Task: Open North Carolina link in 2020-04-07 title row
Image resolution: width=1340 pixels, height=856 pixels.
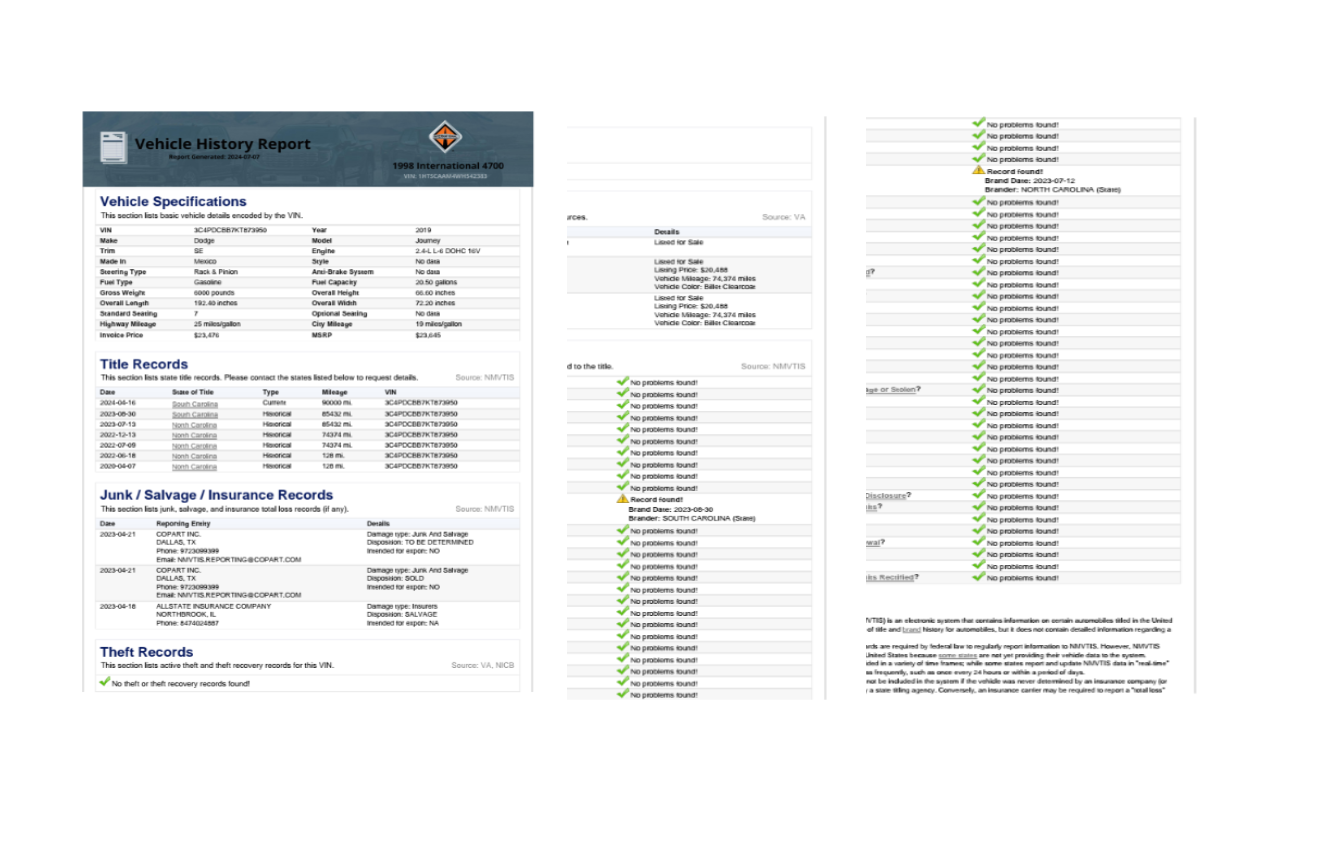Action: [x=194, y=467]
